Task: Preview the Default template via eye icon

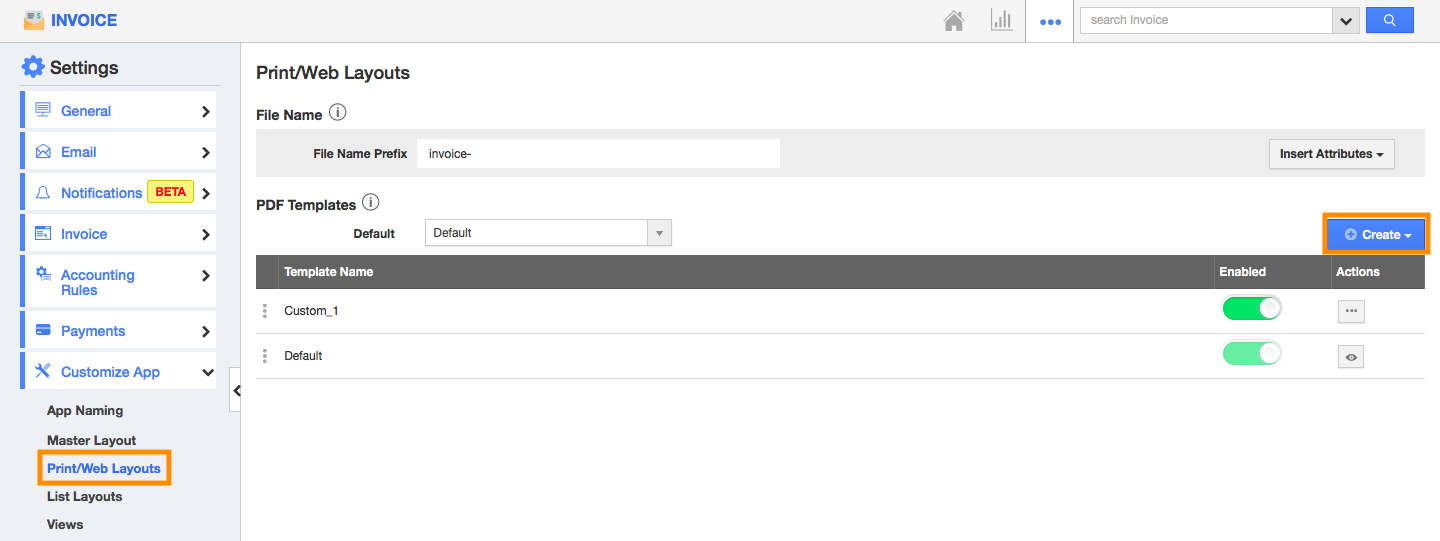Action: click(x=1351, y=357)
